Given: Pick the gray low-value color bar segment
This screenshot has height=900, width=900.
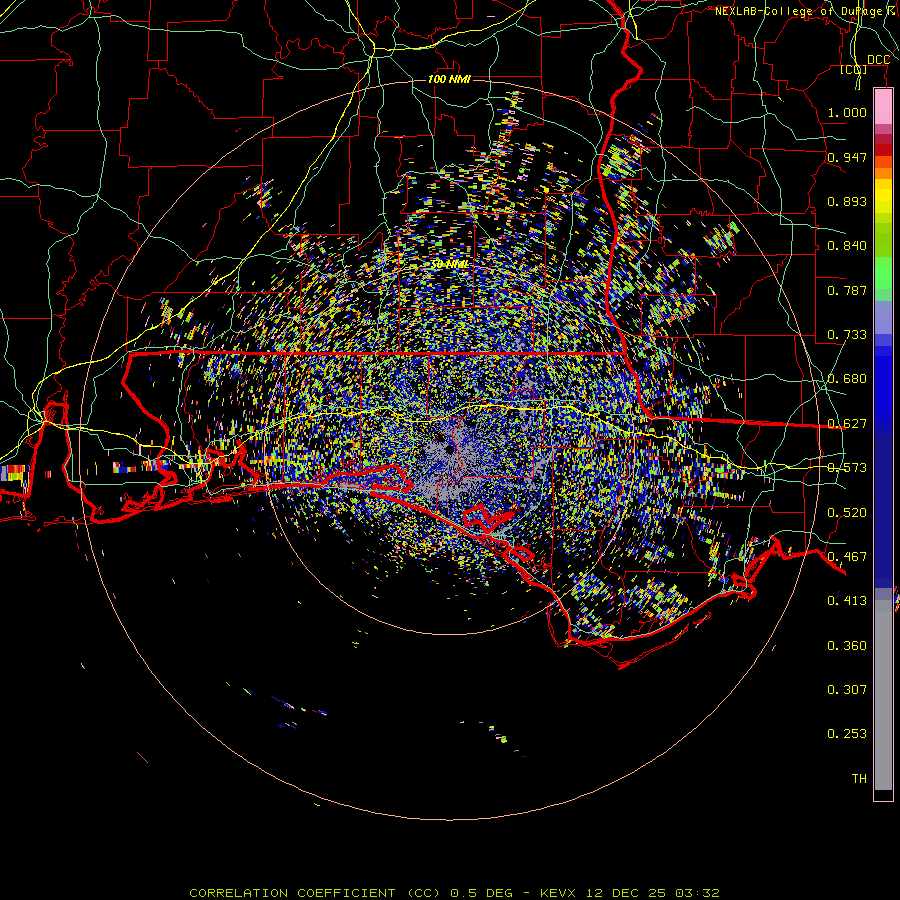Looking at the screenshot, I should [883, 695].
